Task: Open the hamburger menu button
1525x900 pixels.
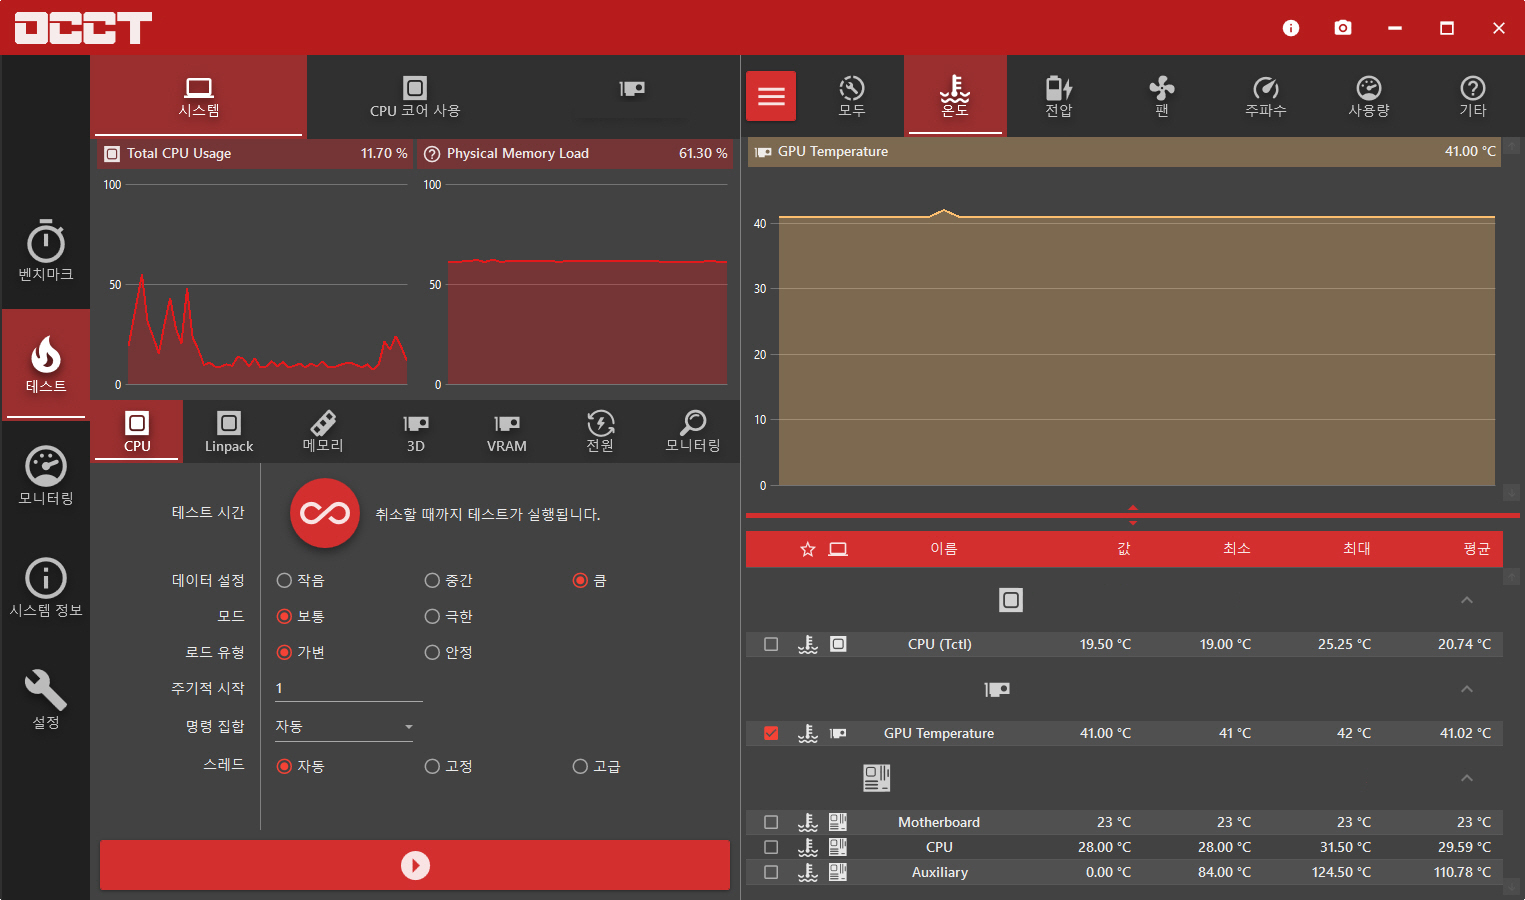Action: click(x=771, y=96)
